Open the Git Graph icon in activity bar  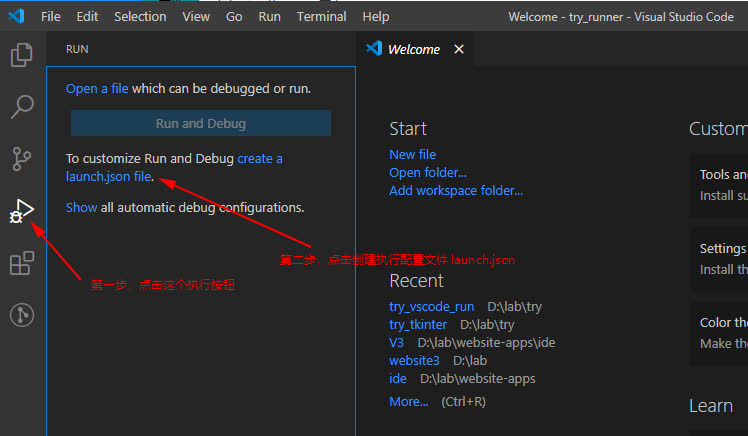click(x=21, y=315)
